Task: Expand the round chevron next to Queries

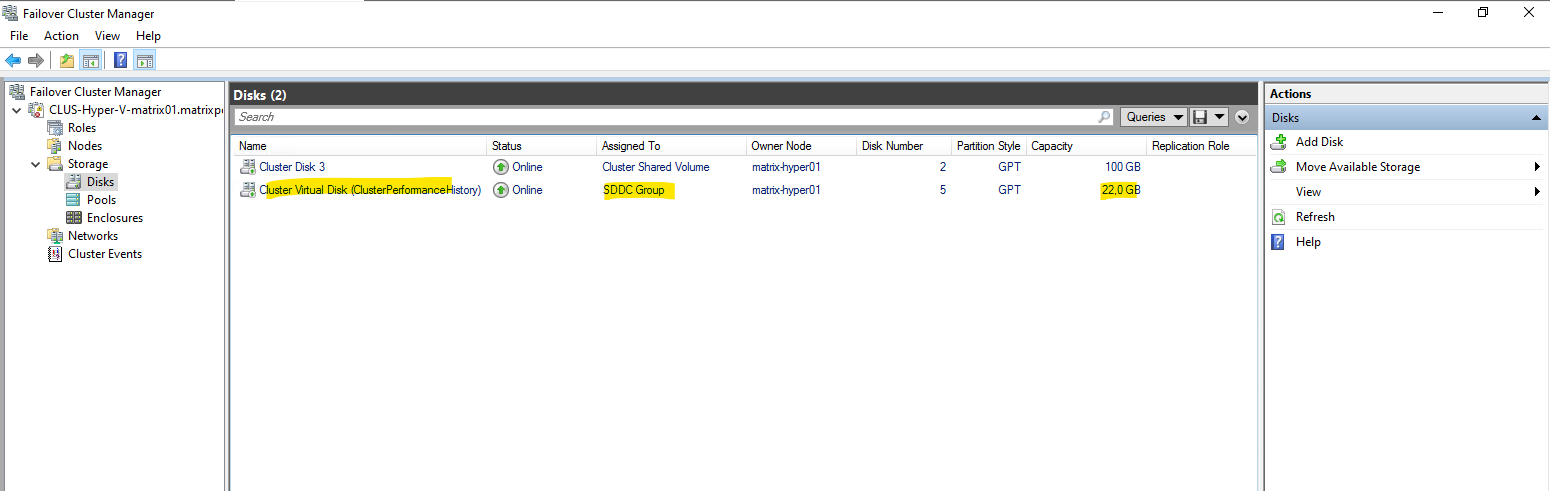Action: tap(1242, 117)
